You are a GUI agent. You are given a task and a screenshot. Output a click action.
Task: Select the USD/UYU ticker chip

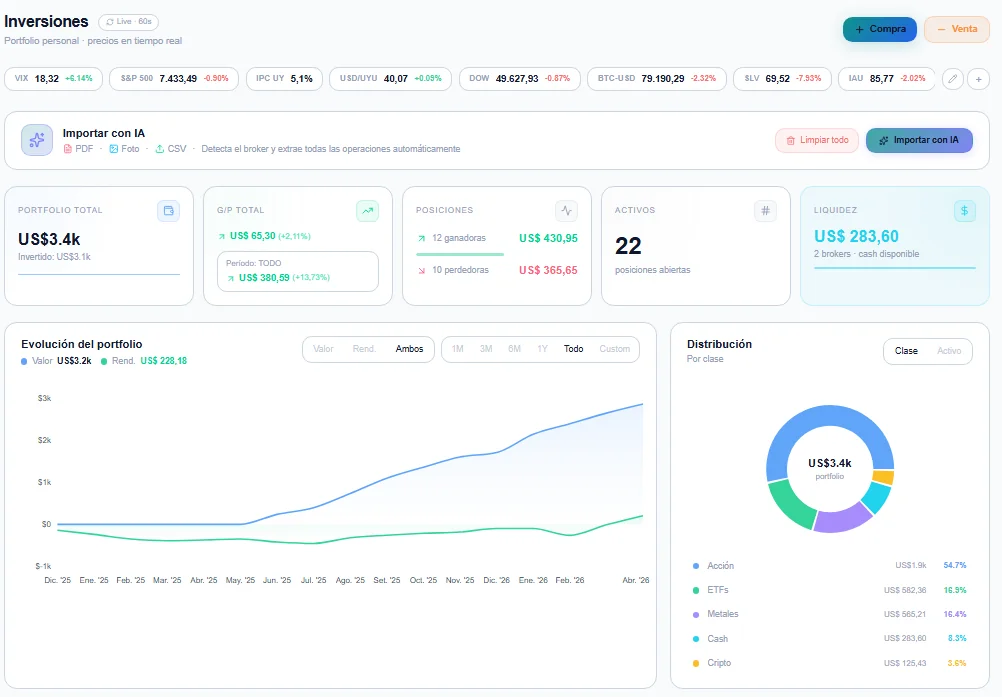tap(390, 79)
